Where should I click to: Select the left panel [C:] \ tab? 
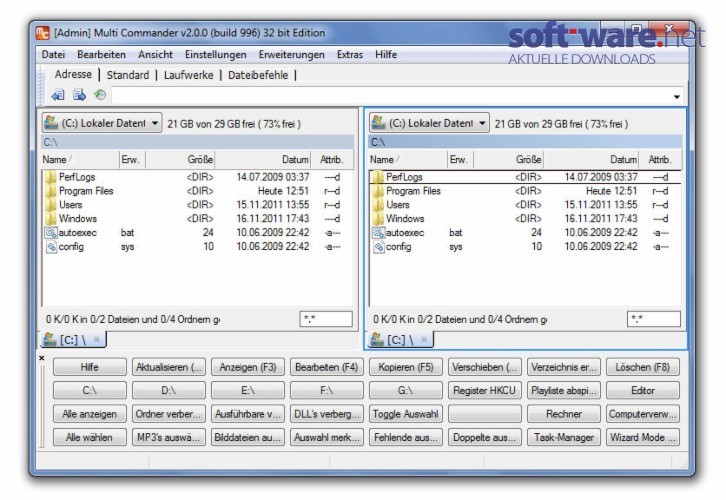point(73,340)
